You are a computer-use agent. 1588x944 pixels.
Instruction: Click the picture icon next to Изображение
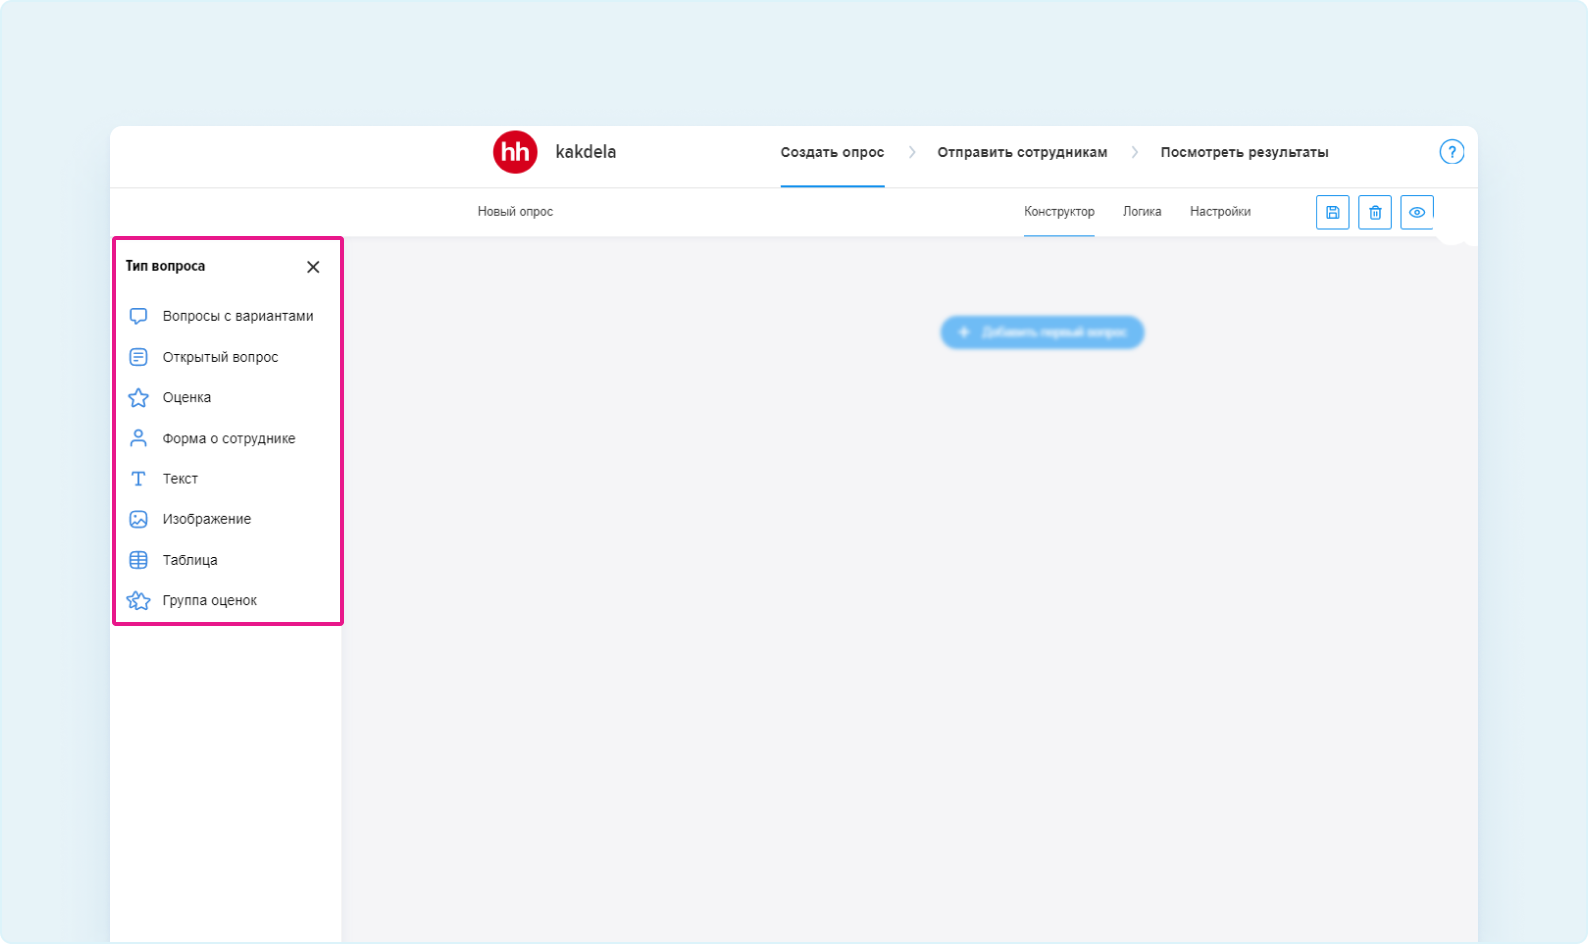pos(138,519)
